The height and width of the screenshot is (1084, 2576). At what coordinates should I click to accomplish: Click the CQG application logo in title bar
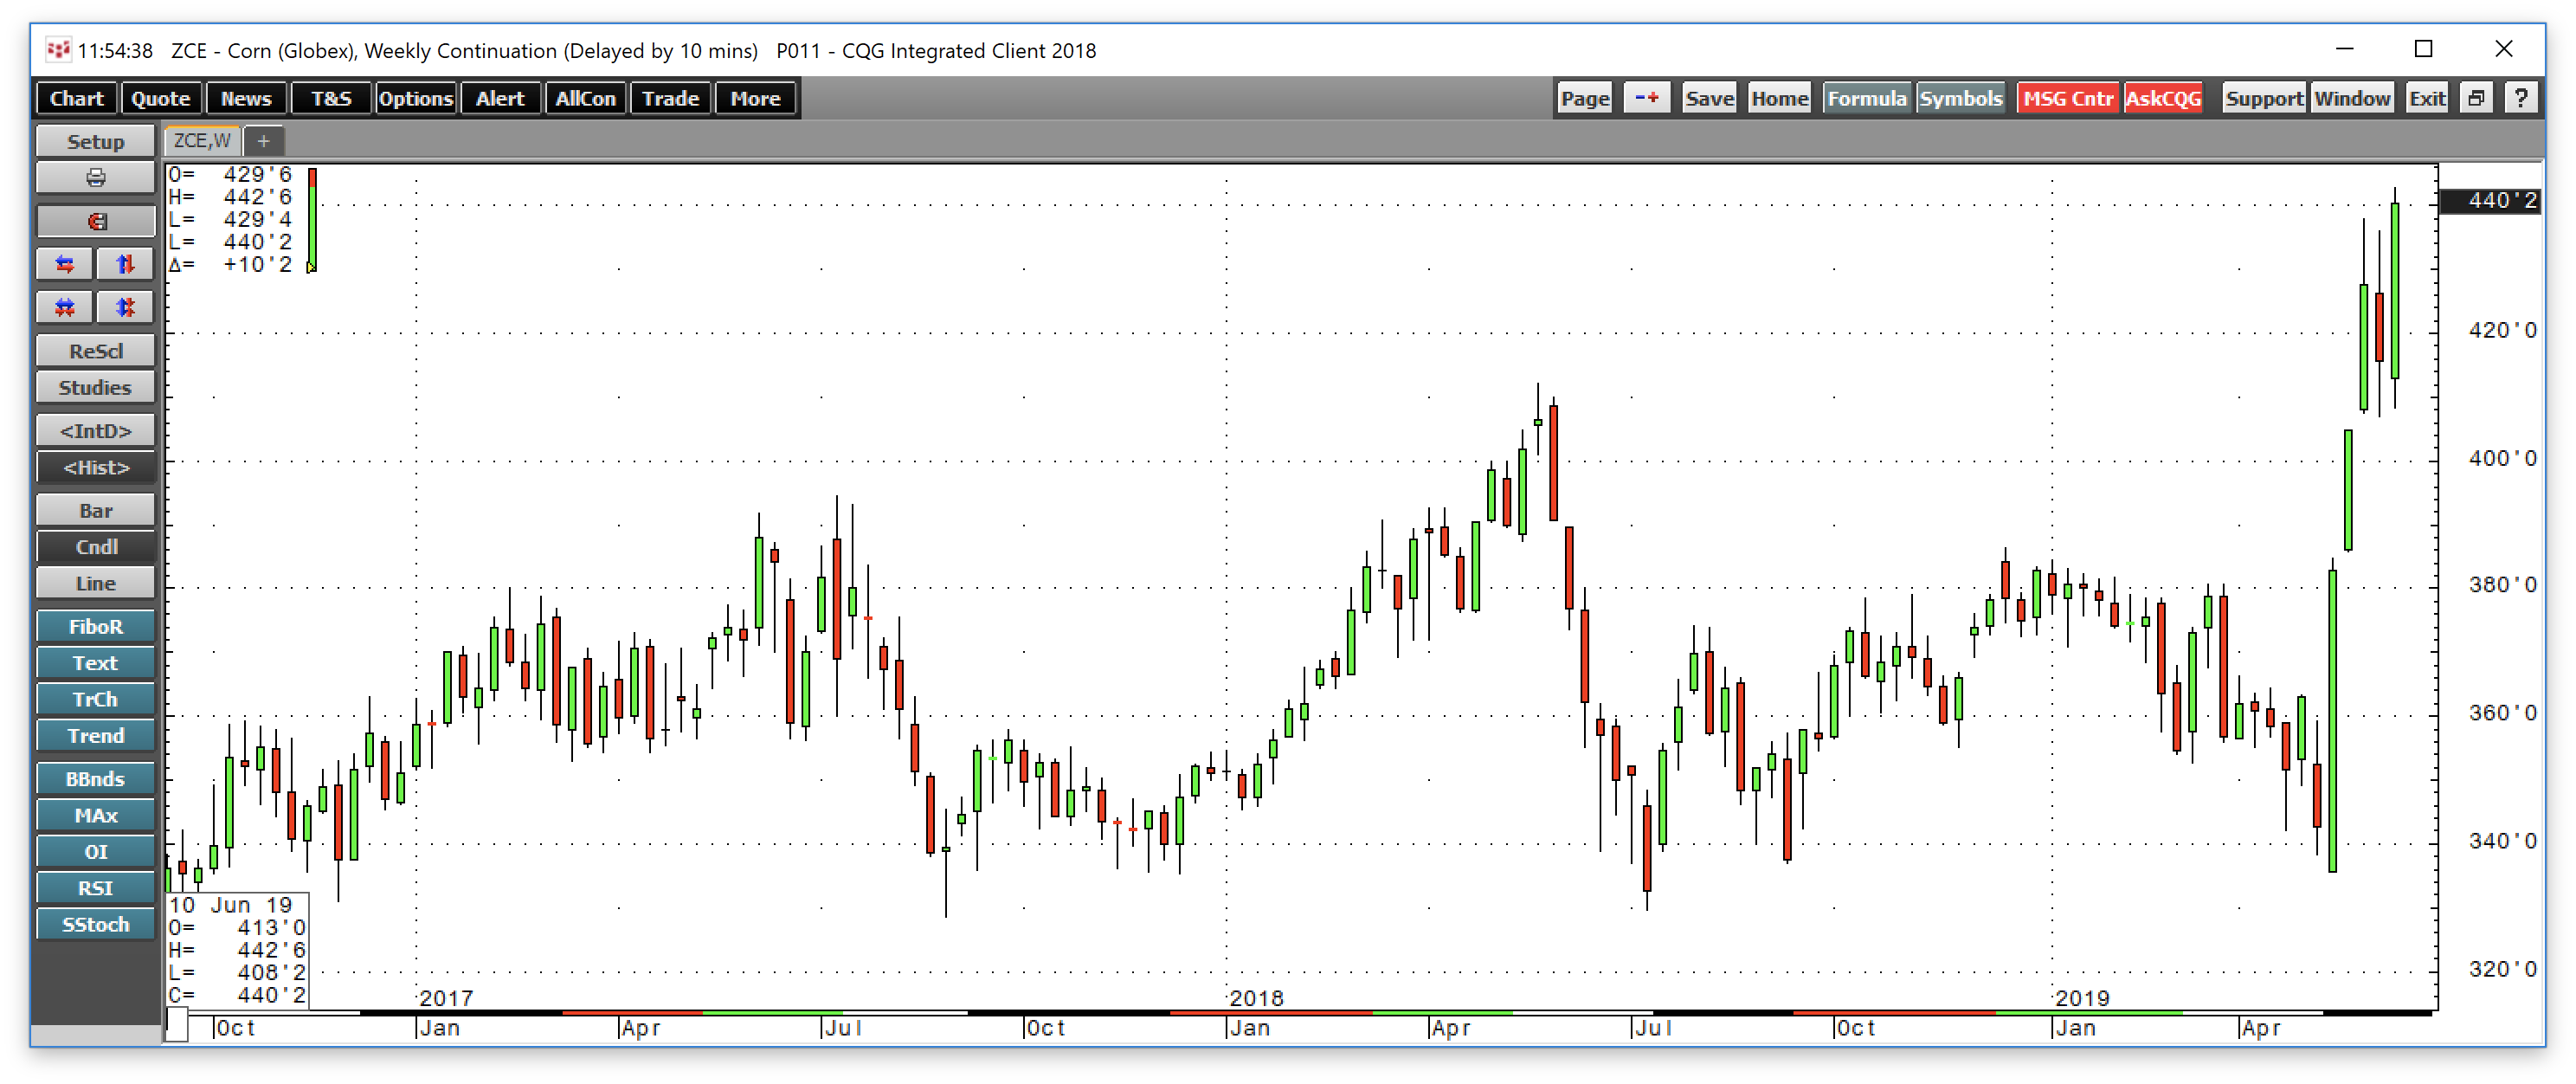58,49
